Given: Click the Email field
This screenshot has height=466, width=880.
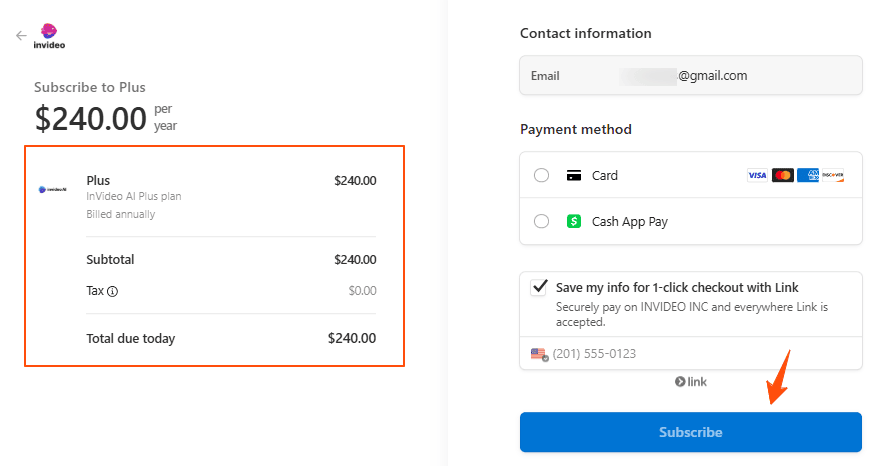Looking at the screenshot, I should pos(691,75).
